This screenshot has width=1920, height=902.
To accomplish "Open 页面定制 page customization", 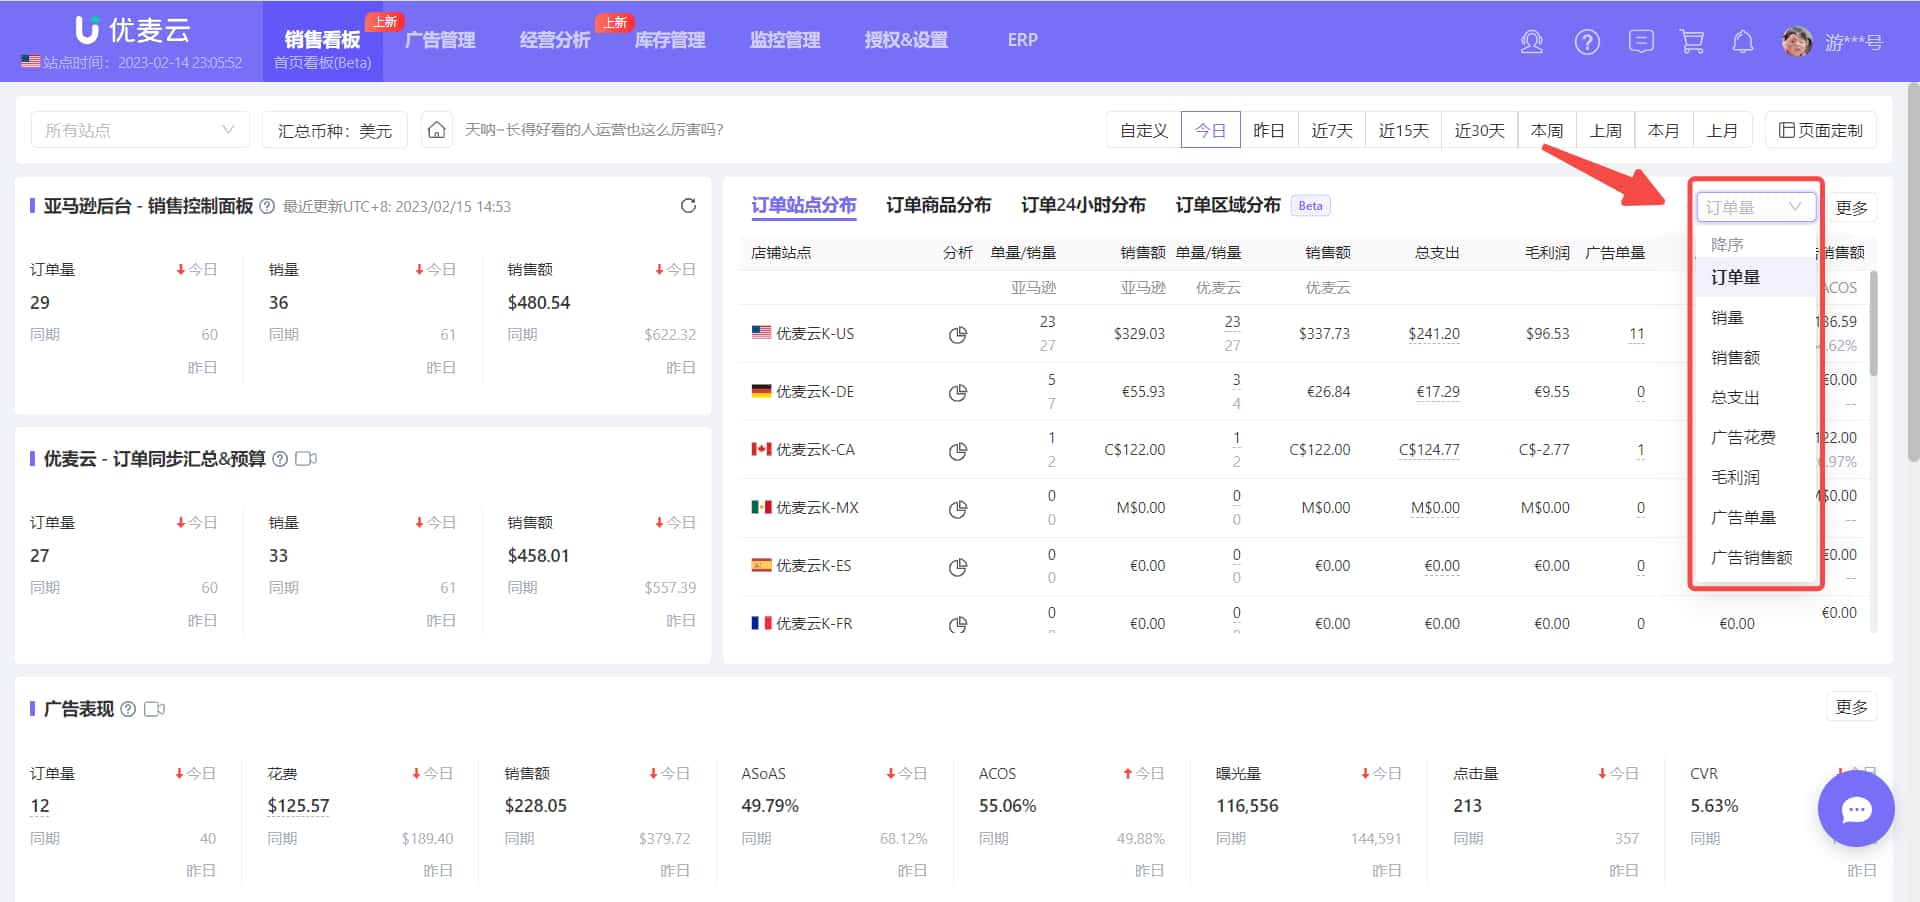I will click(x=1821, y=130).
